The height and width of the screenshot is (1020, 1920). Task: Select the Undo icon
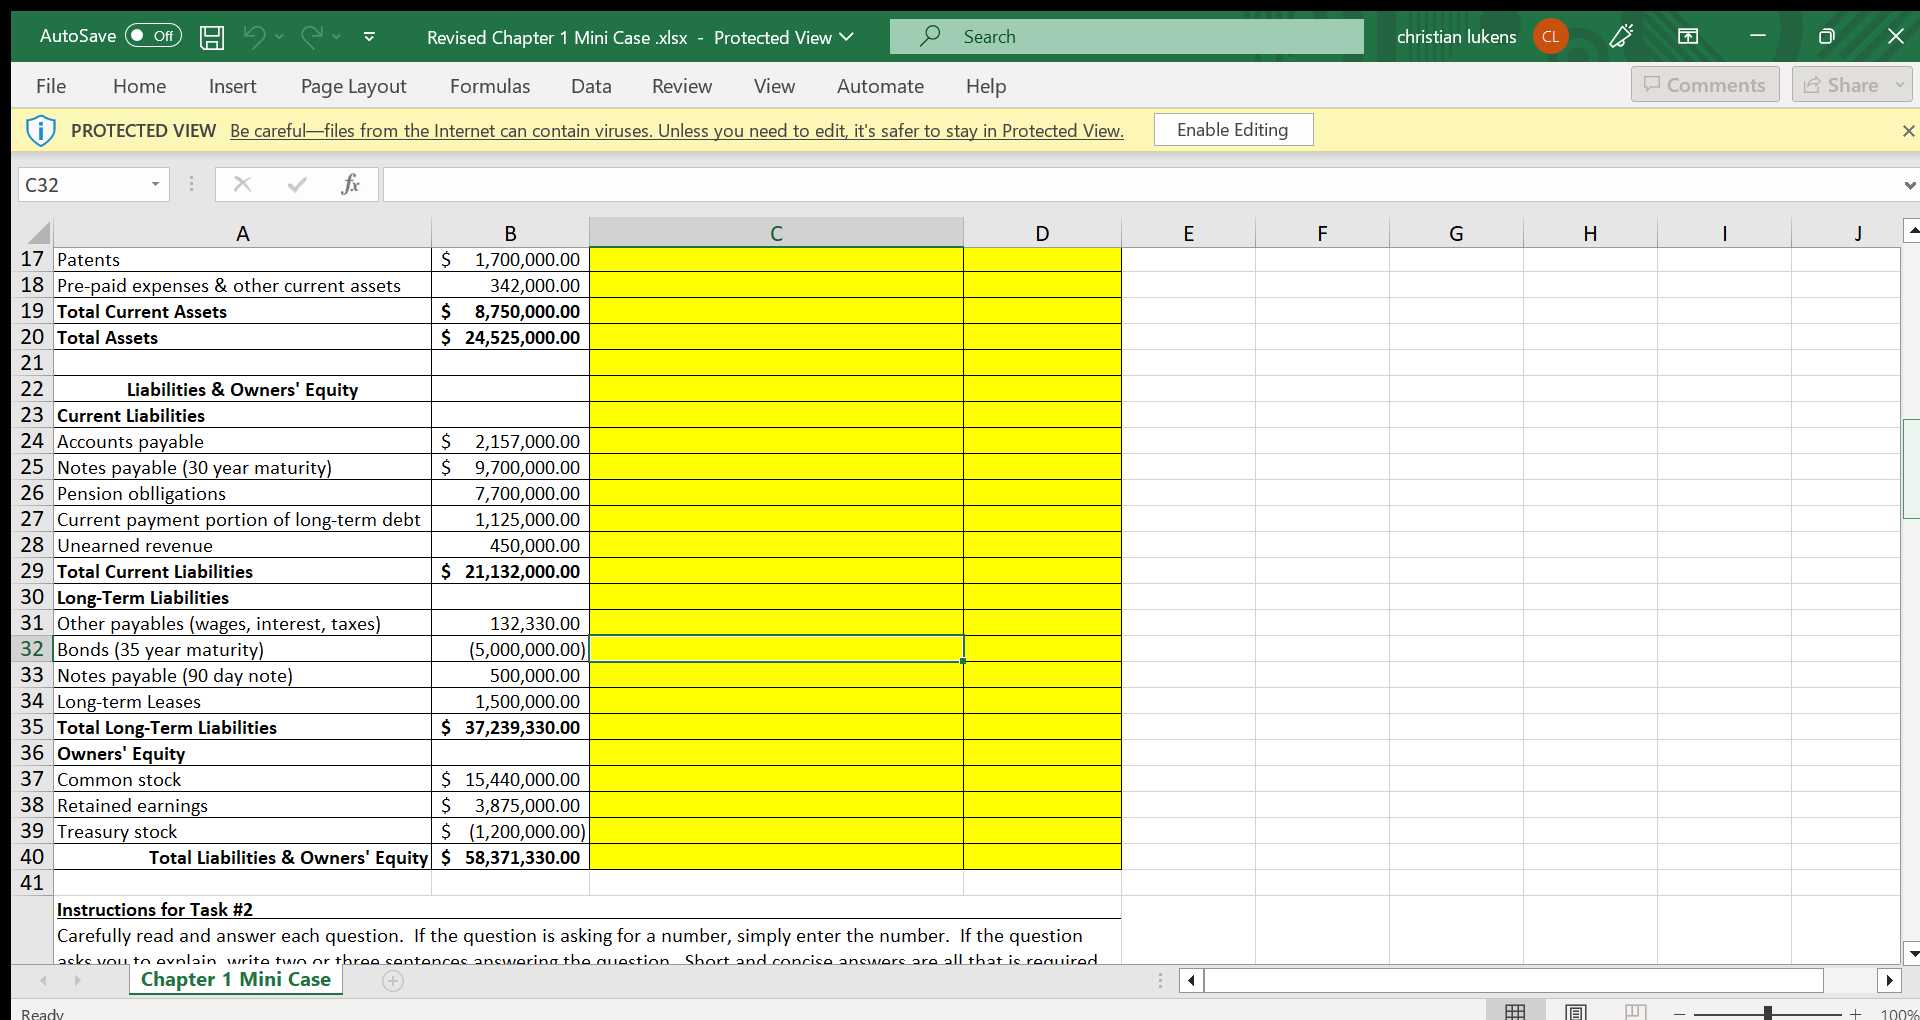tap(256, 36)
